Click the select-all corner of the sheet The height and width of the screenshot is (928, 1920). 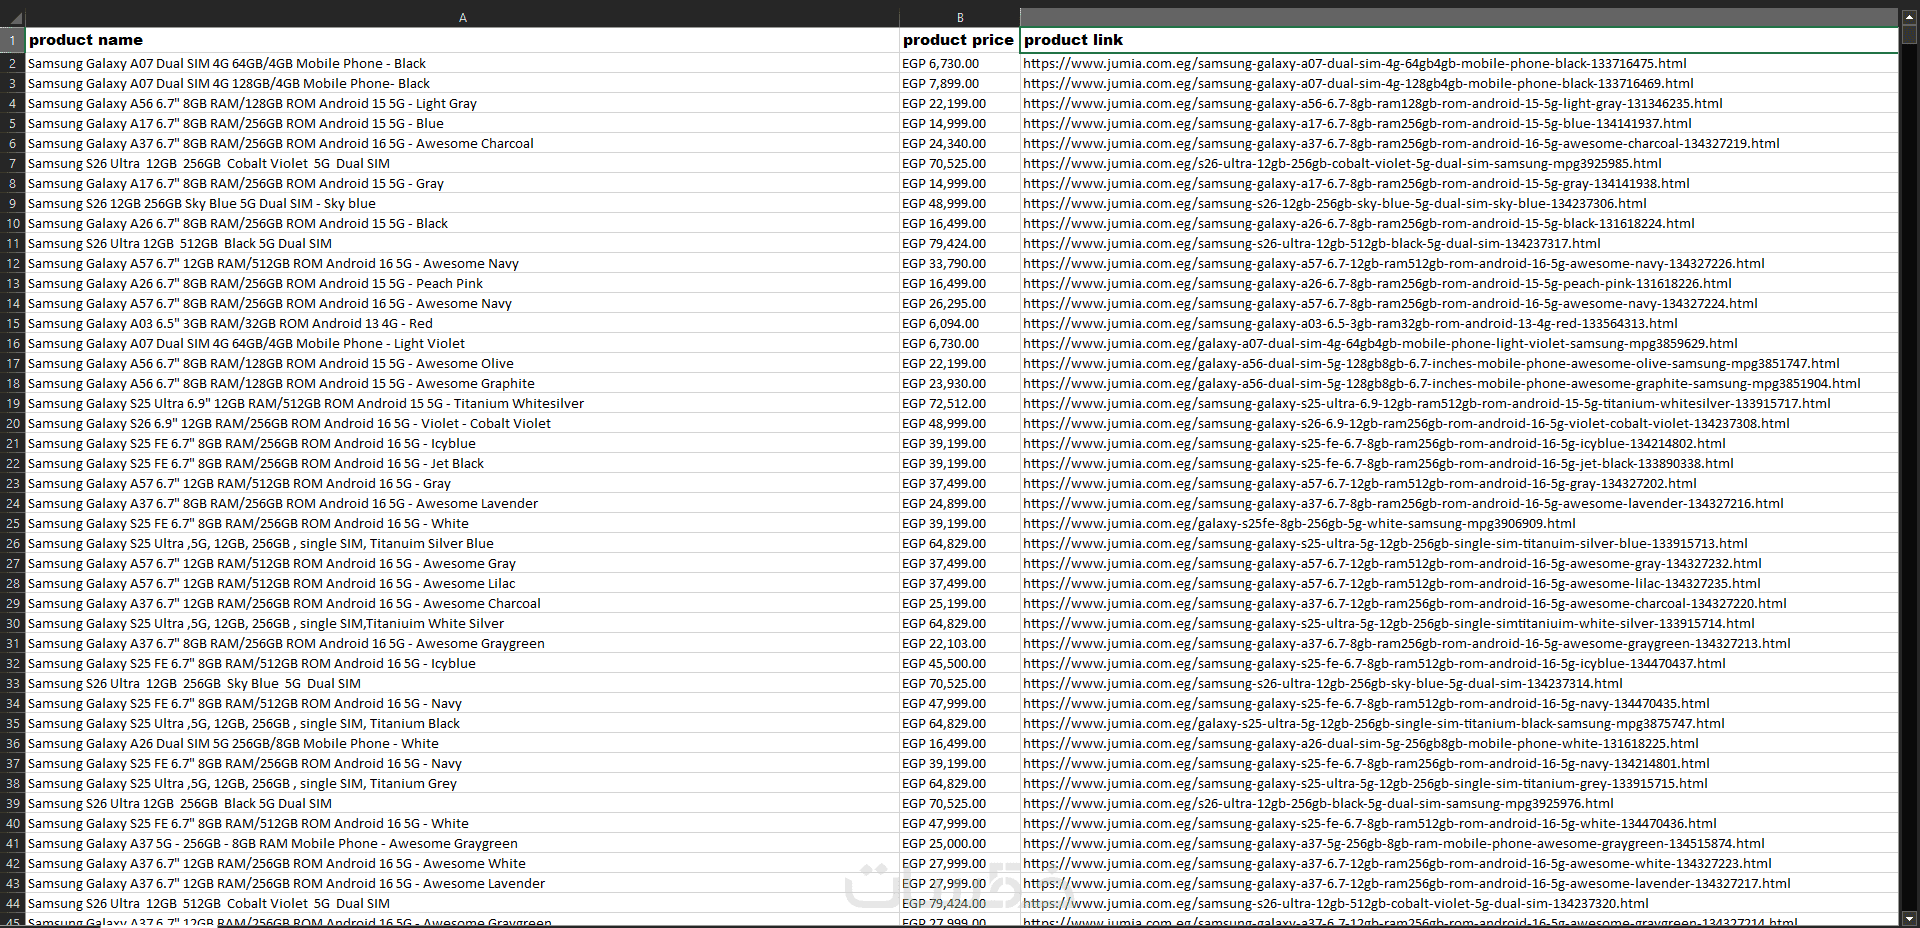pos(12,18)
